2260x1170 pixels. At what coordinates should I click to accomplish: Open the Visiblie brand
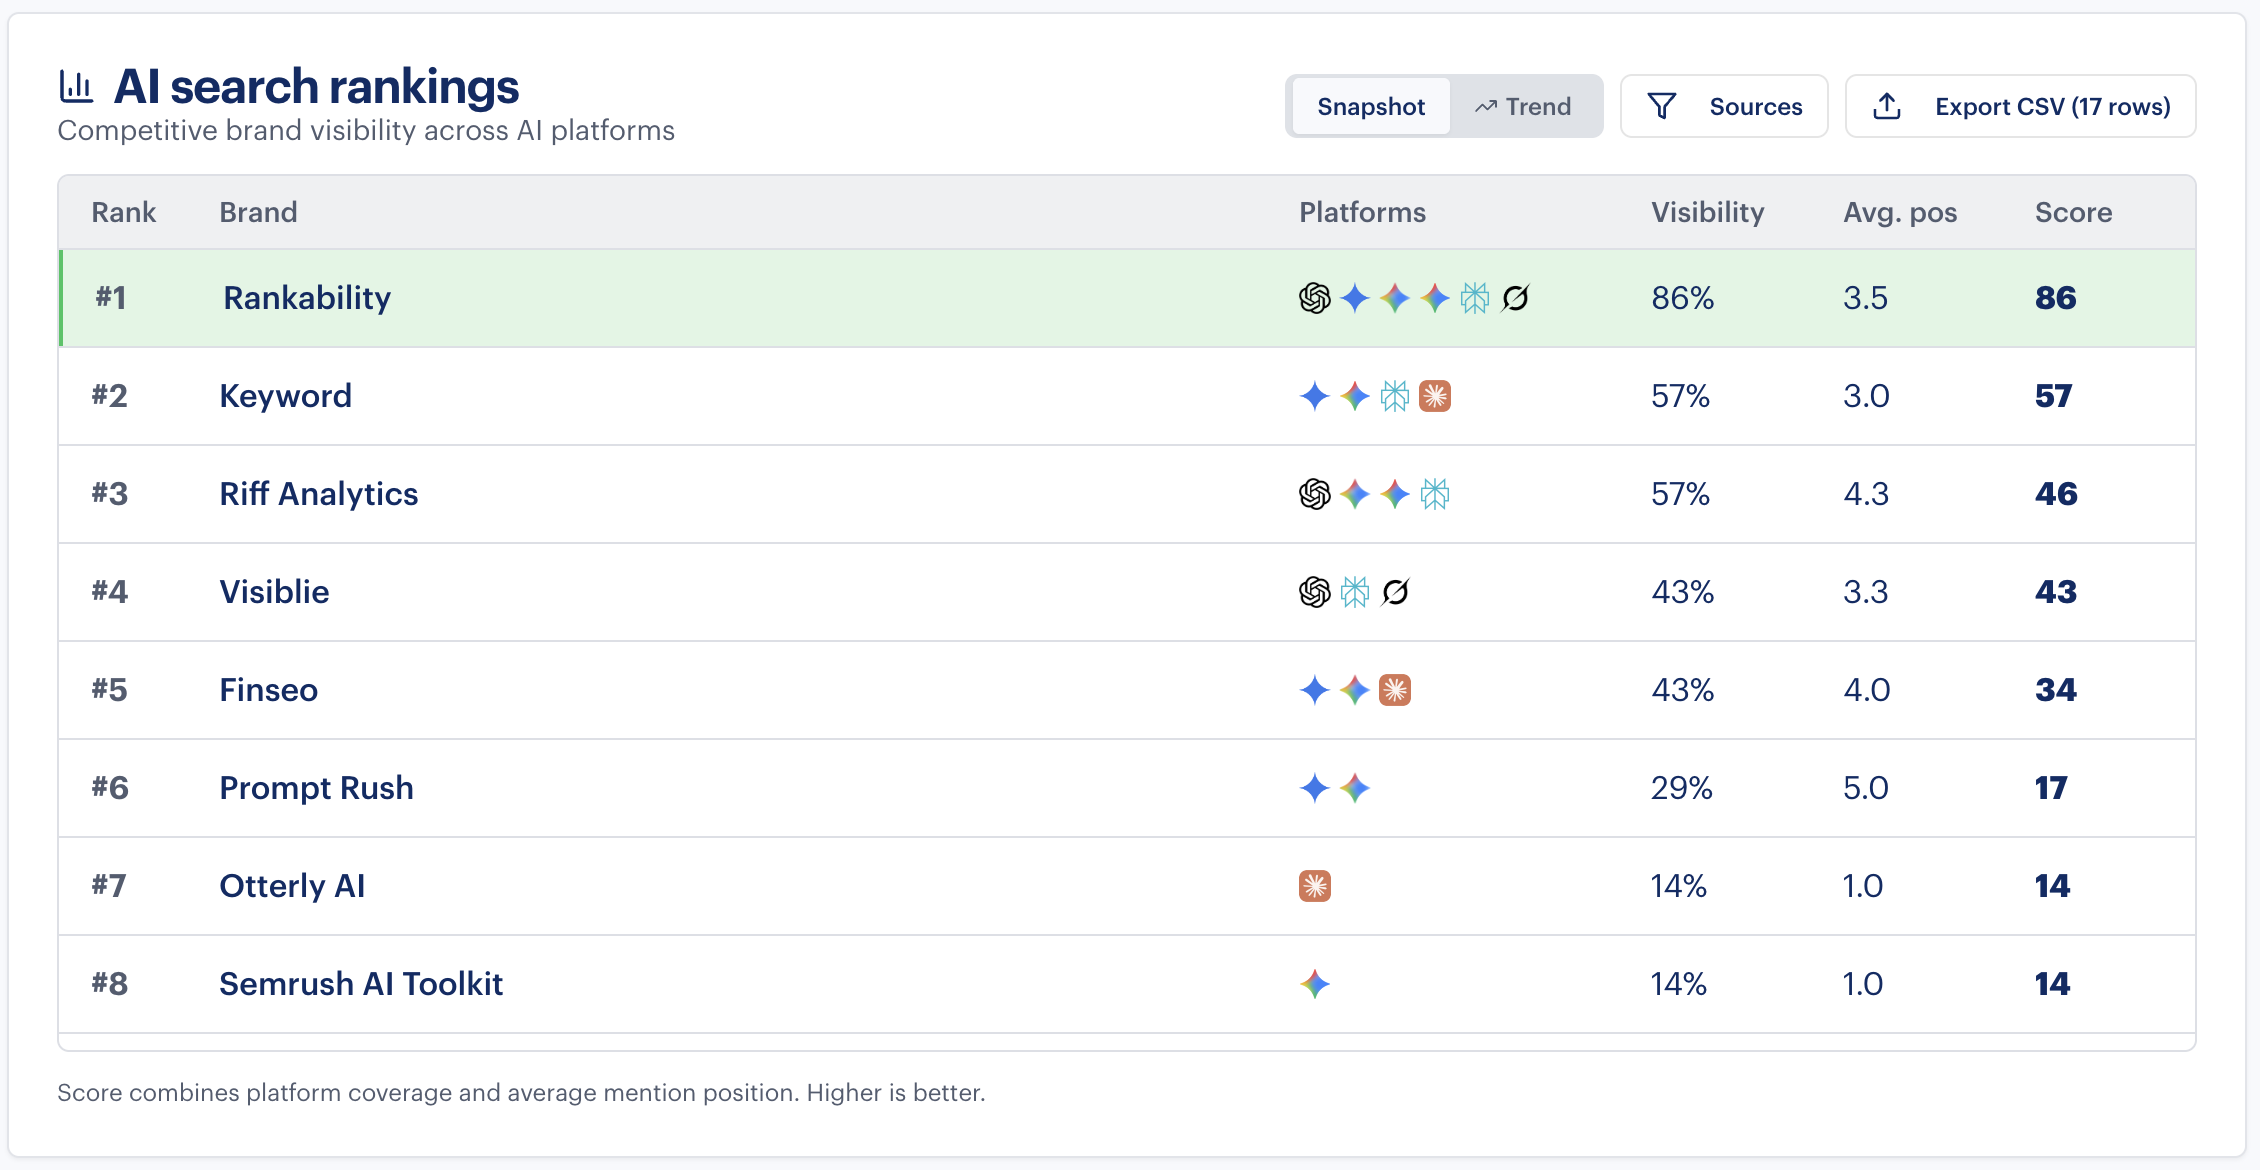click(x=274, y=592)
